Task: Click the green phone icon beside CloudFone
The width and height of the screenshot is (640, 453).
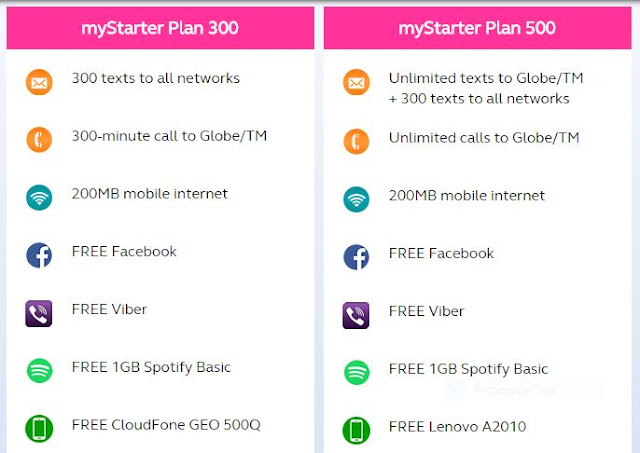Action: [38, 429]
